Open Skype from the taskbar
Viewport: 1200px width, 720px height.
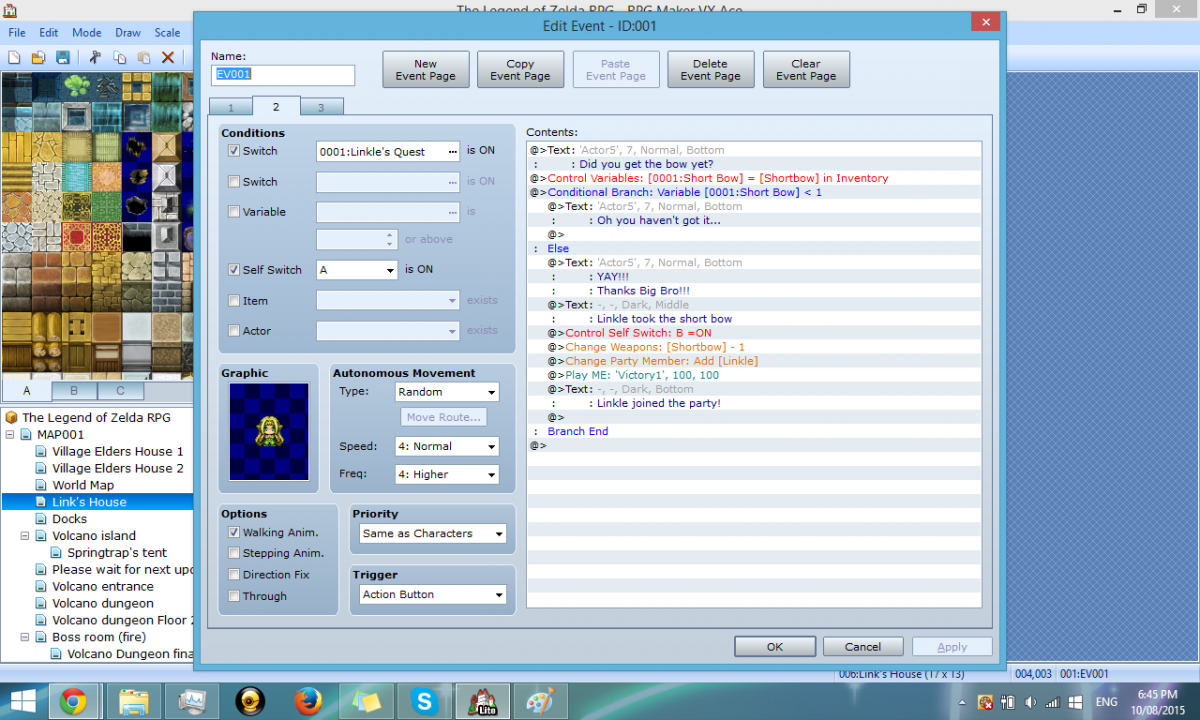425,702
